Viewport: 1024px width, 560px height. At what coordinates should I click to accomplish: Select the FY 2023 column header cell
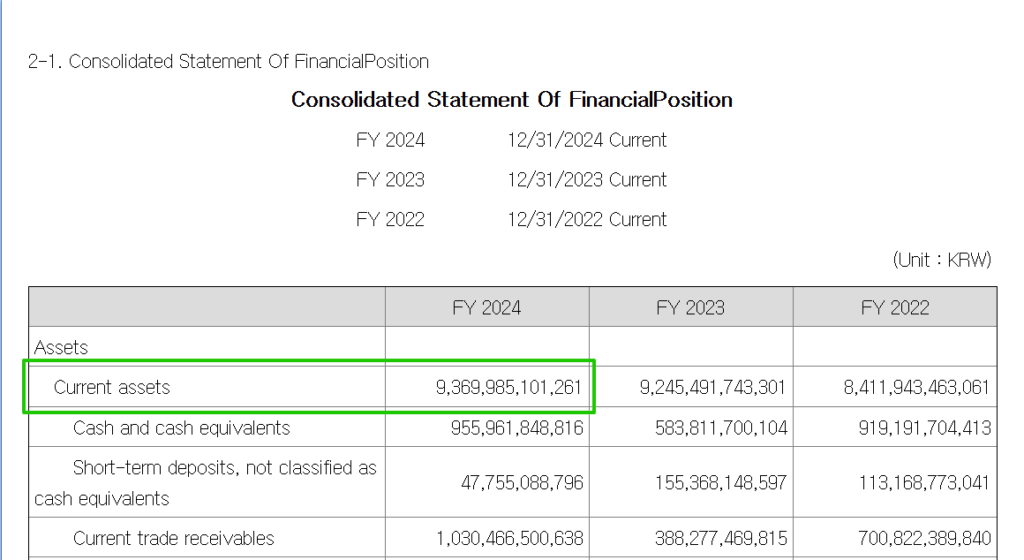(691, 307)
